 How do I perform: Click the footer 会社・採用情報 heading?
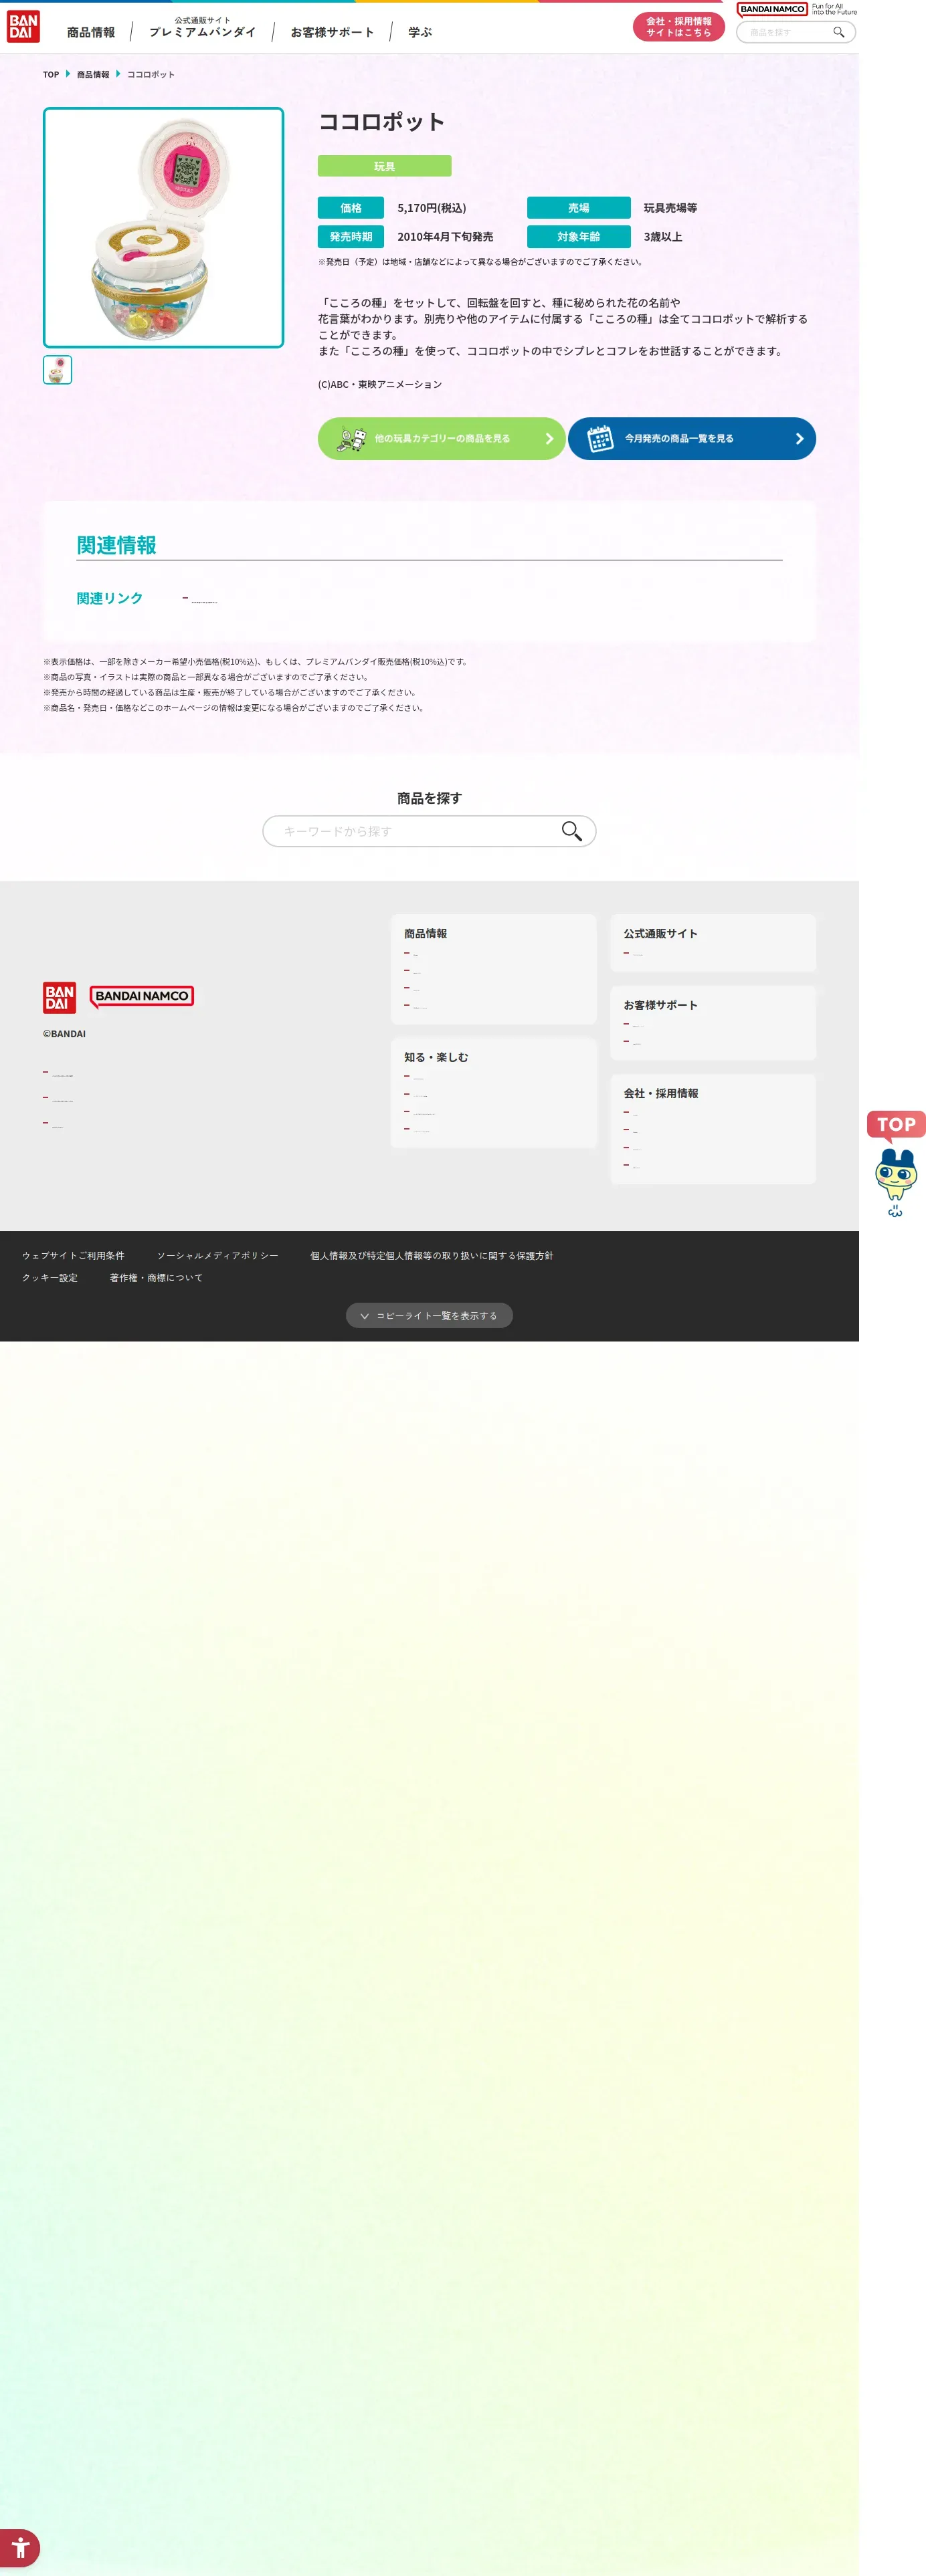pos(661,1093)
